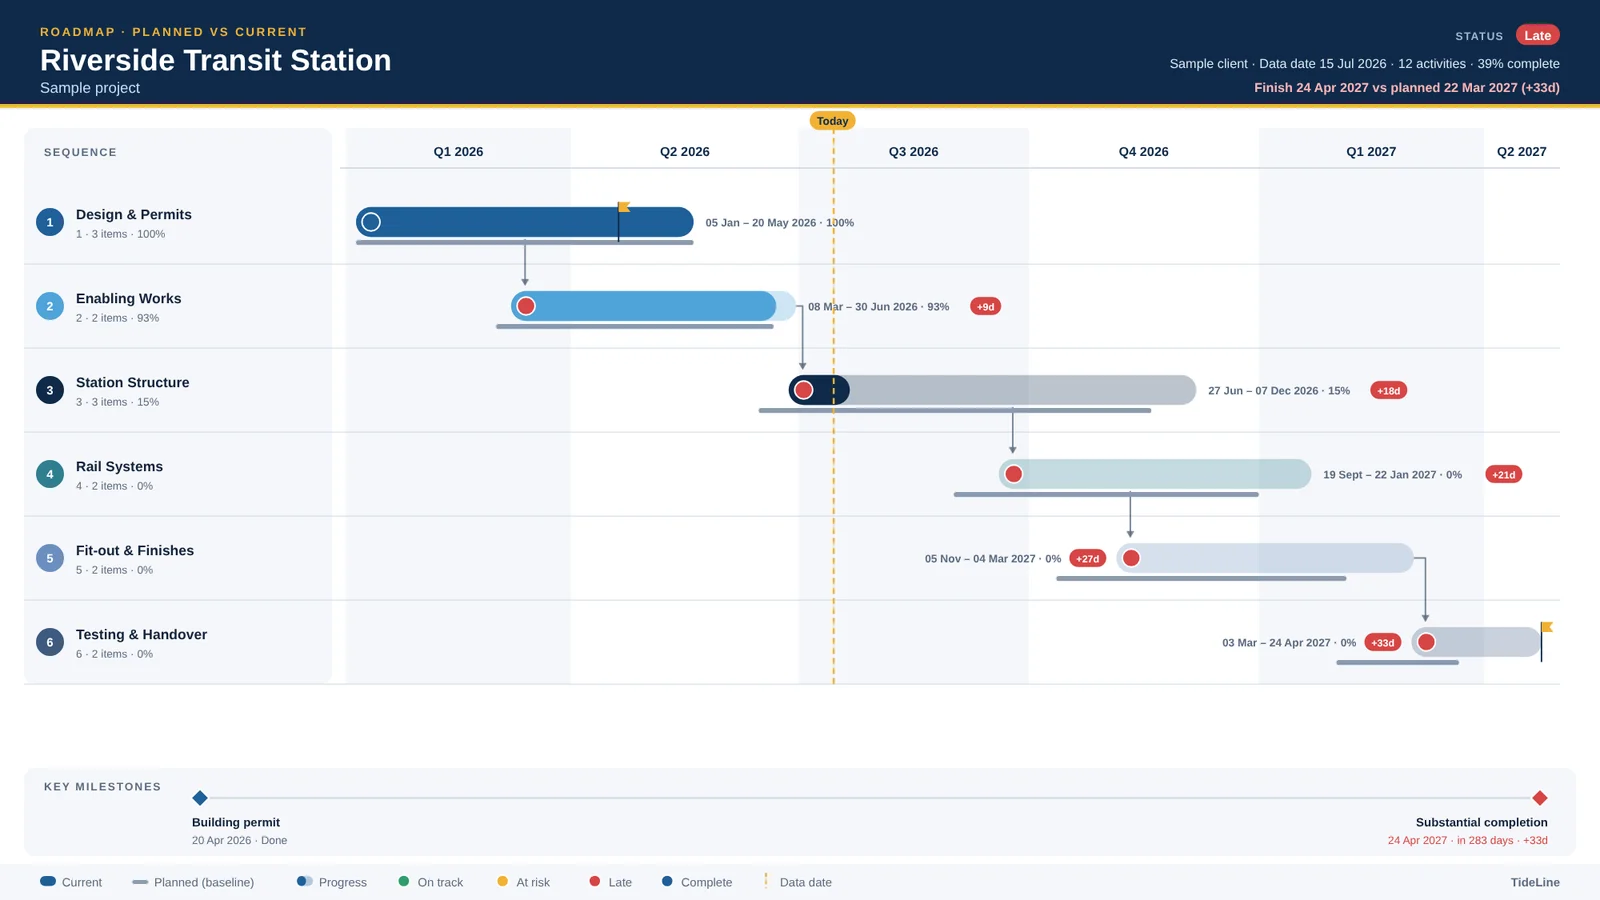Click the complete status circle on the Design & Permits bar
This screenshot has height=900, width=1600.
pos(371,222)
